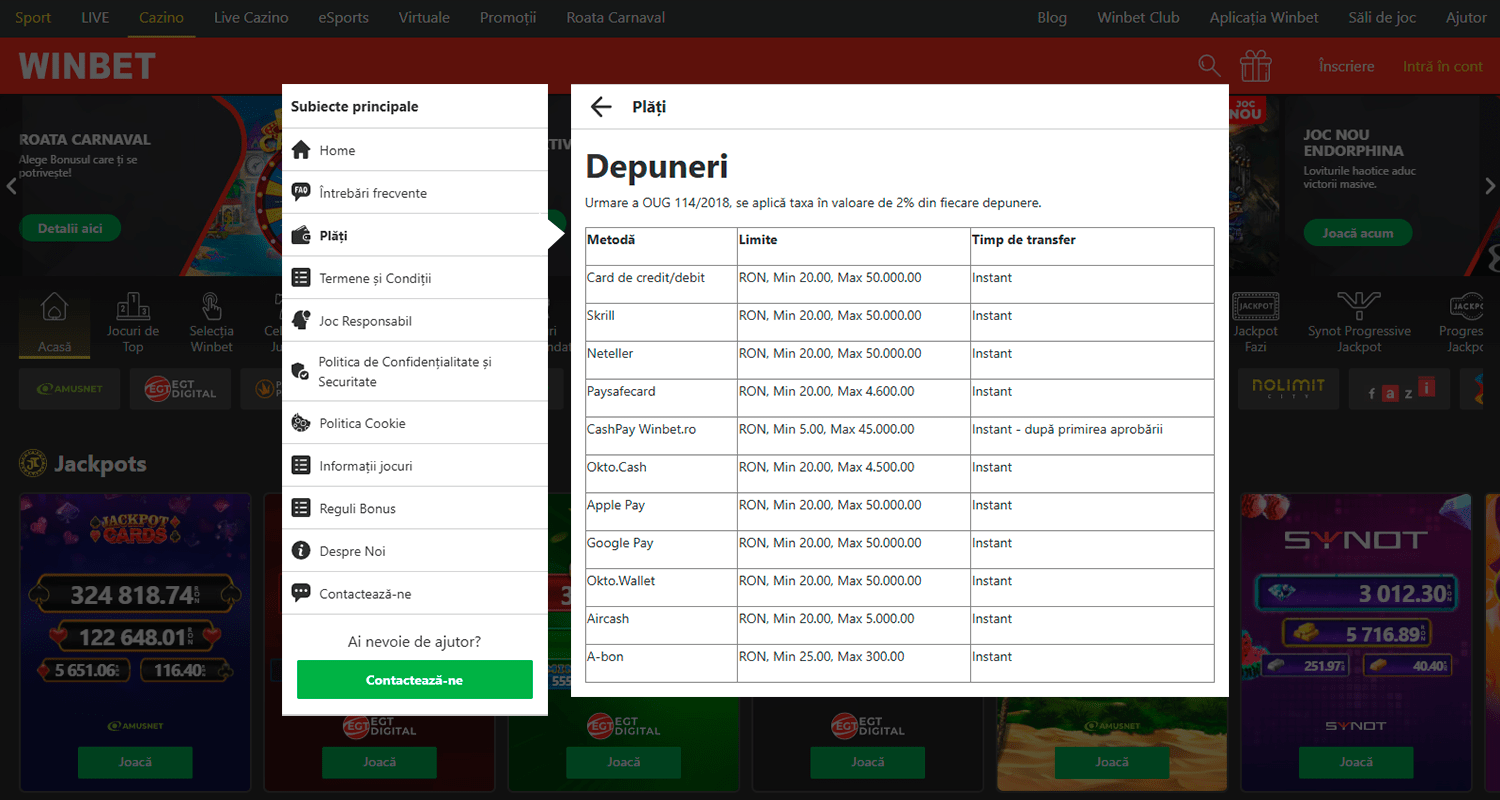Click the info icon for Despre Noi

(301, 551)
